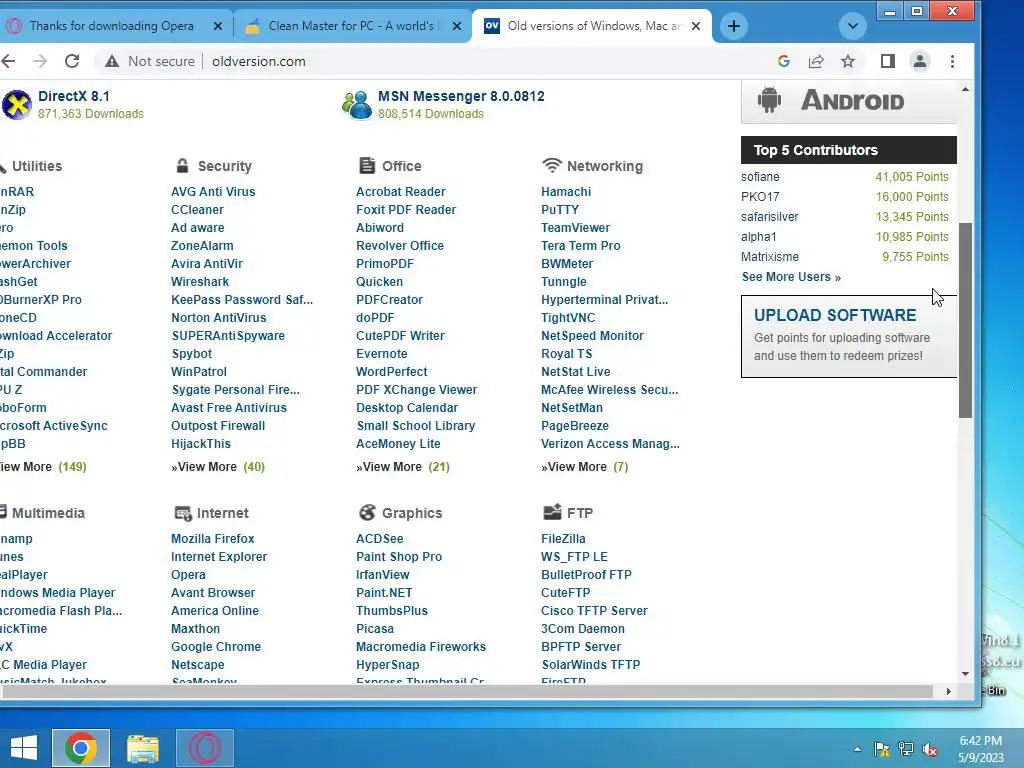Image resolution: width=1024 pixels, height=768 pixels.
Task: Show hidden system tray icons
Action: point(857,749)
